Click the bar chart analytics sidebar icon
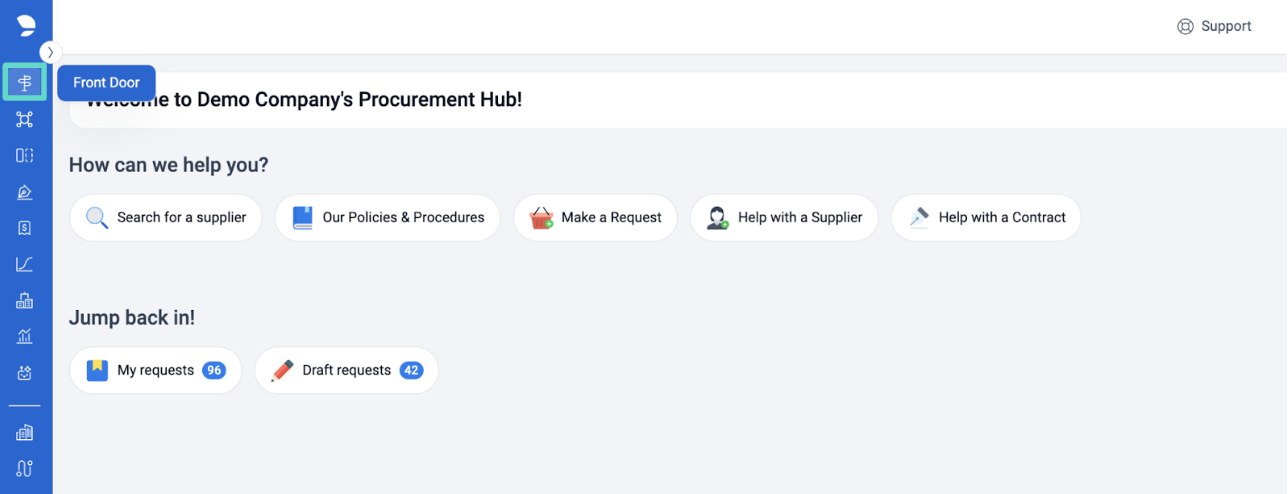 point(25,336)
